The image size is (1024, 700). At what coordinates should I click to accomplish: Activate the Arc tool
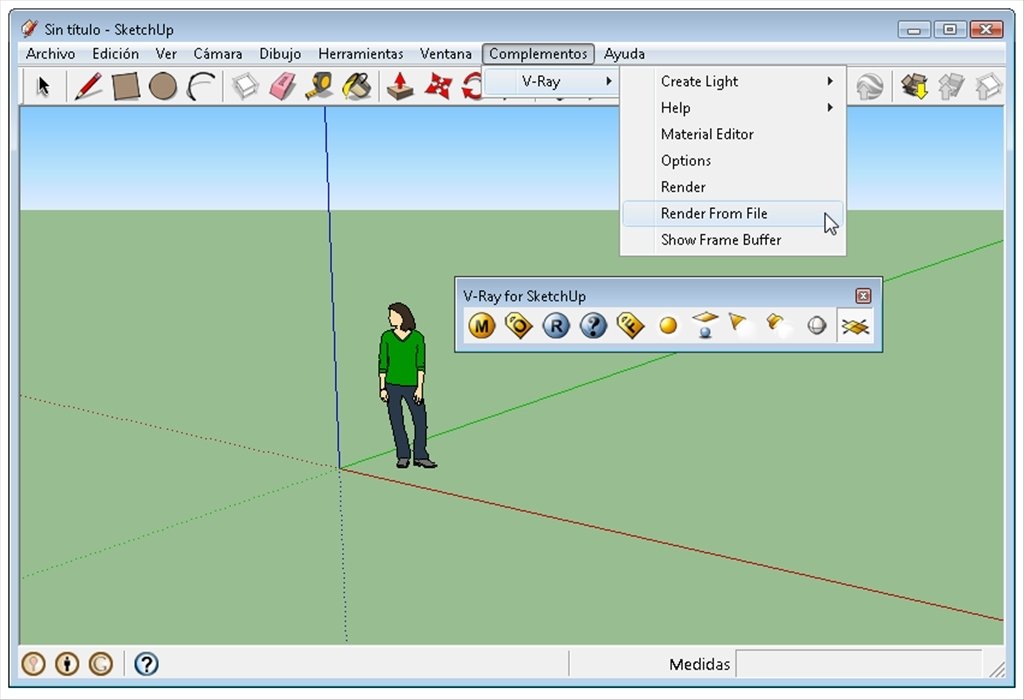200,86
